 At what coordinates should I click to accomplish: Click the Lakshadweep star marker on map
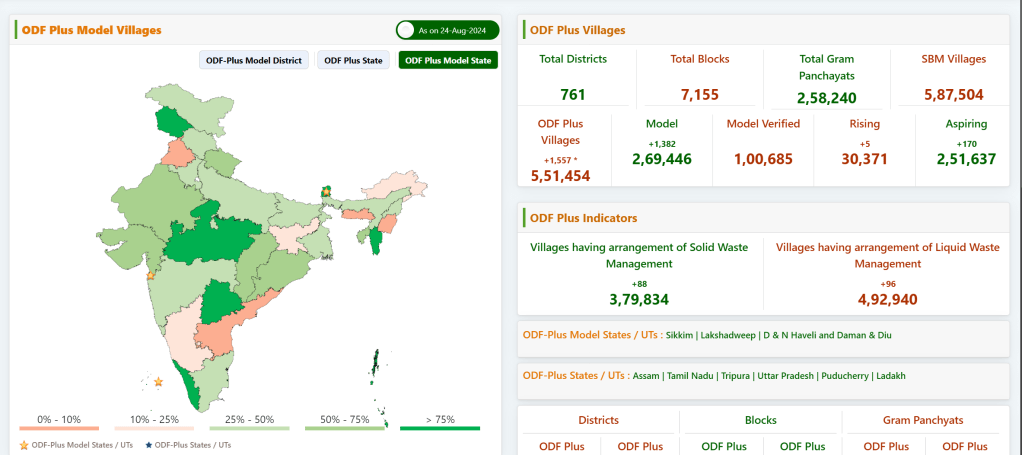pyautogui.click(x=158, y=381)
